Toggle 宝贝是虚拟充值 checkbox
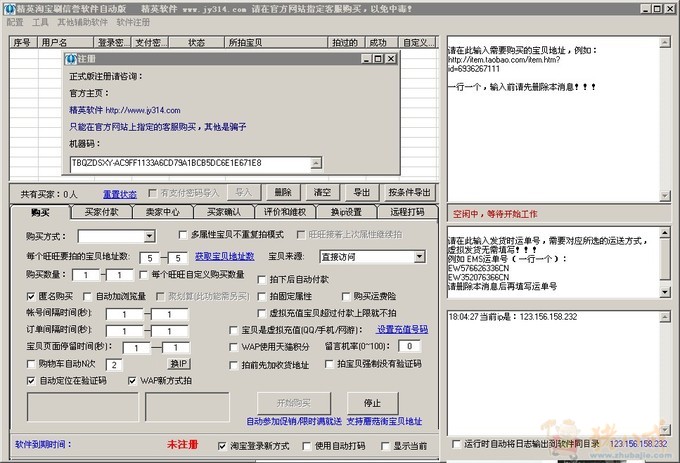 coord(233,330)
